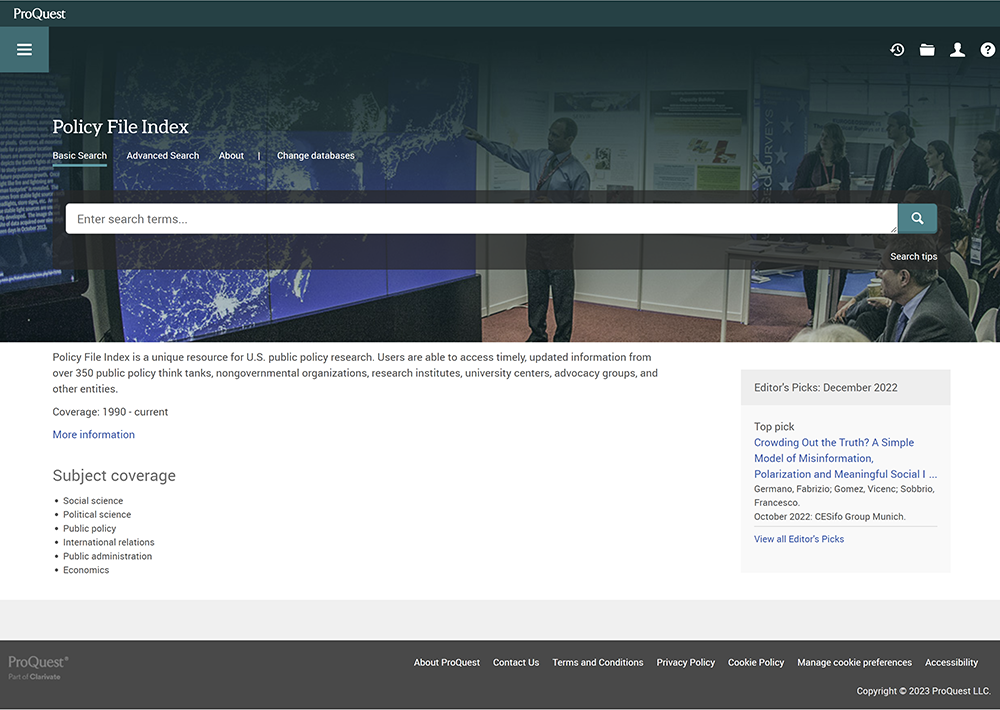1000x710 pixels.
Task: Switch to the Advanced Search tab
Action: [x=162, y=156]
